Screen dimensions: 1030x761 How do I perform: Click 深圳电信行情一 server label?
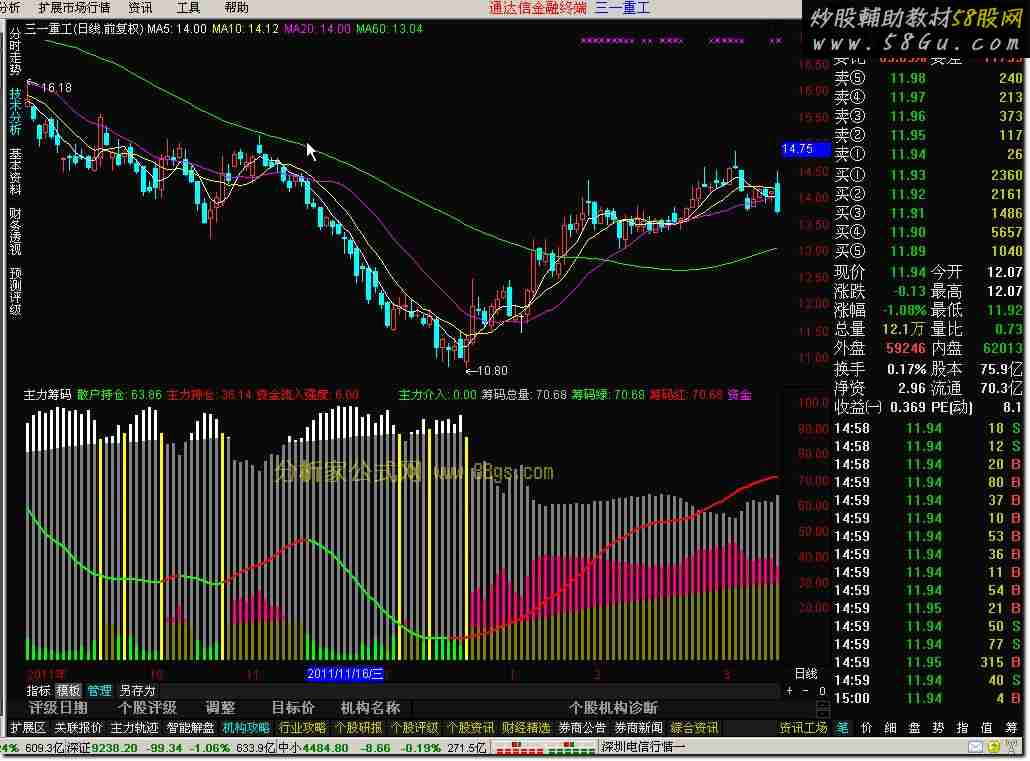(x=642, y=748)
